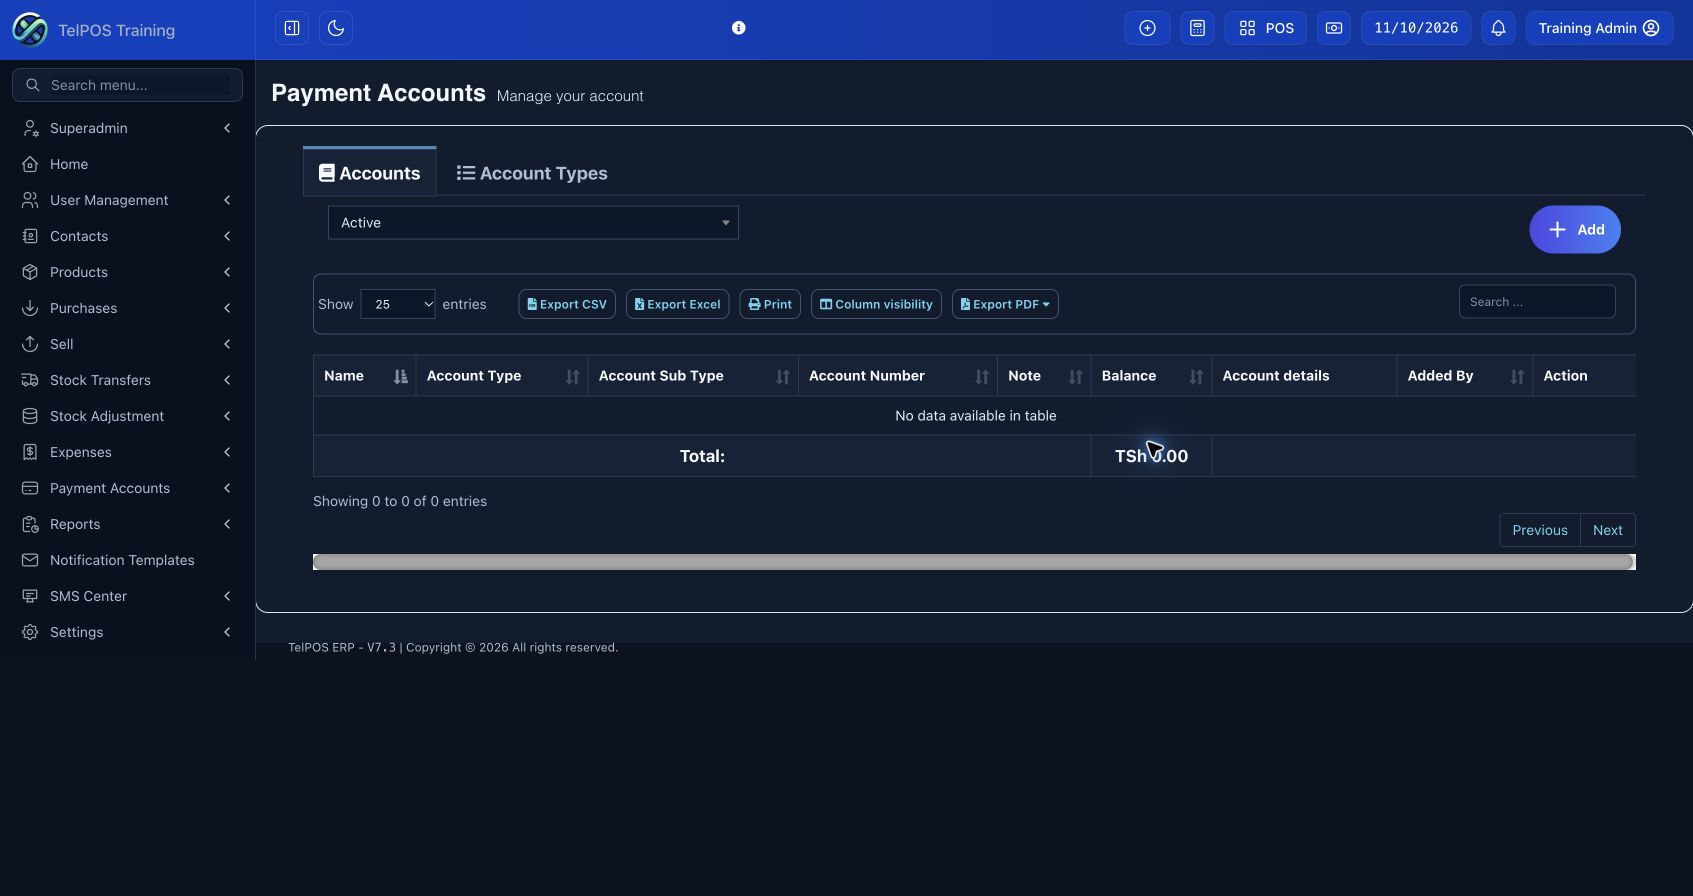Open Home in sidebar
Image resolution: width=1693 pixels, height=896 pixels.
click(127, 164)
